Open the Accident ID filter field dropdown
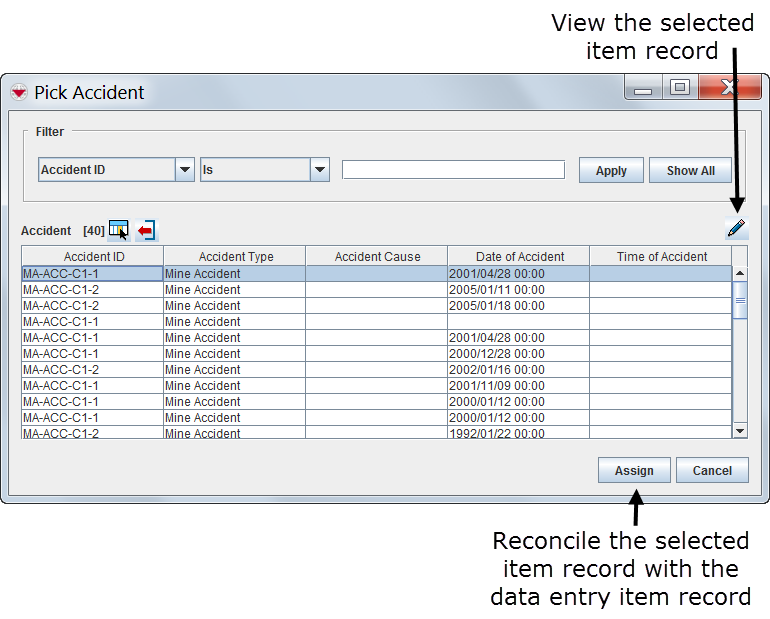770x619 pixels. pyautogui.click(x=184, y=170)
